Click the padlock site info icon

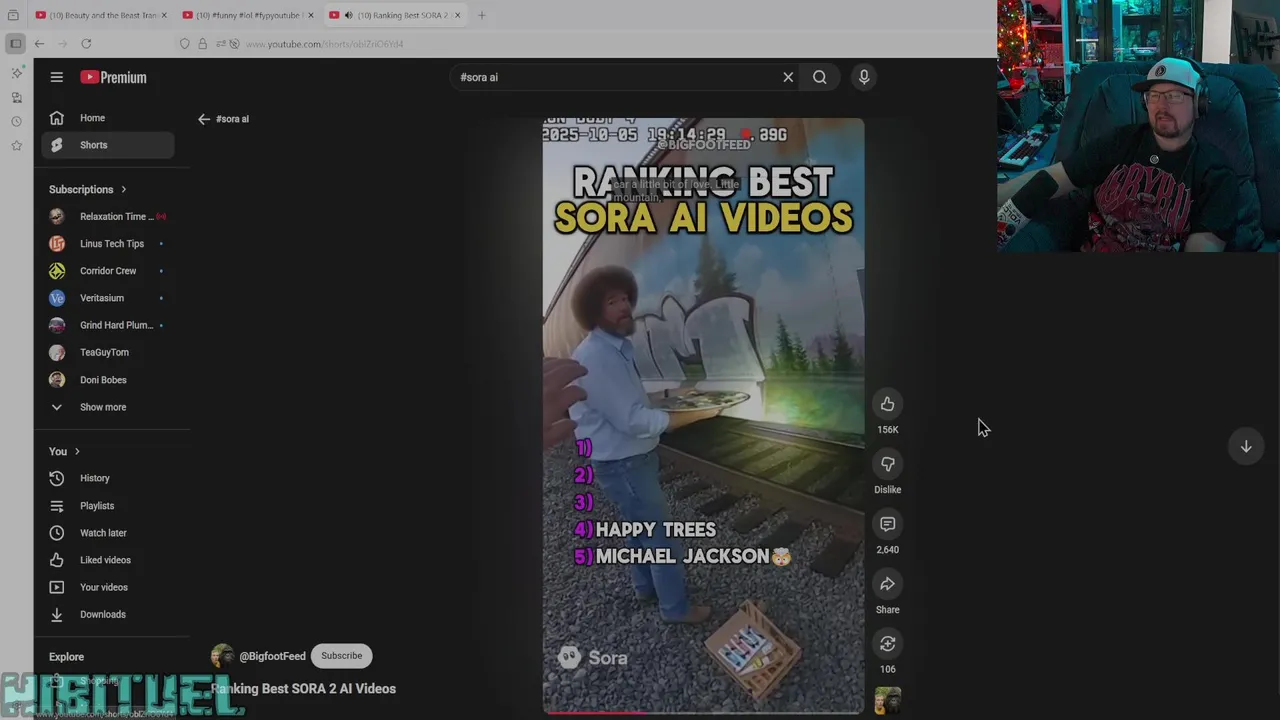(202, 44)
